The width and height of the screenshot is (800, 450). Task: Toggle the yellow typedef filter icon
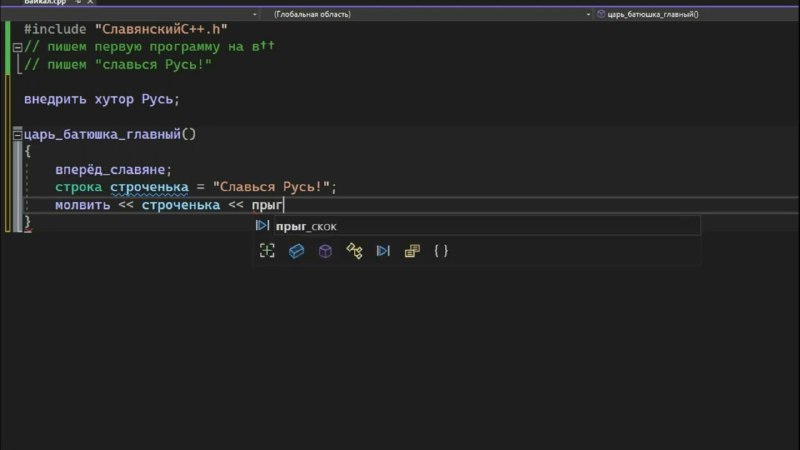tap(412, 251)
